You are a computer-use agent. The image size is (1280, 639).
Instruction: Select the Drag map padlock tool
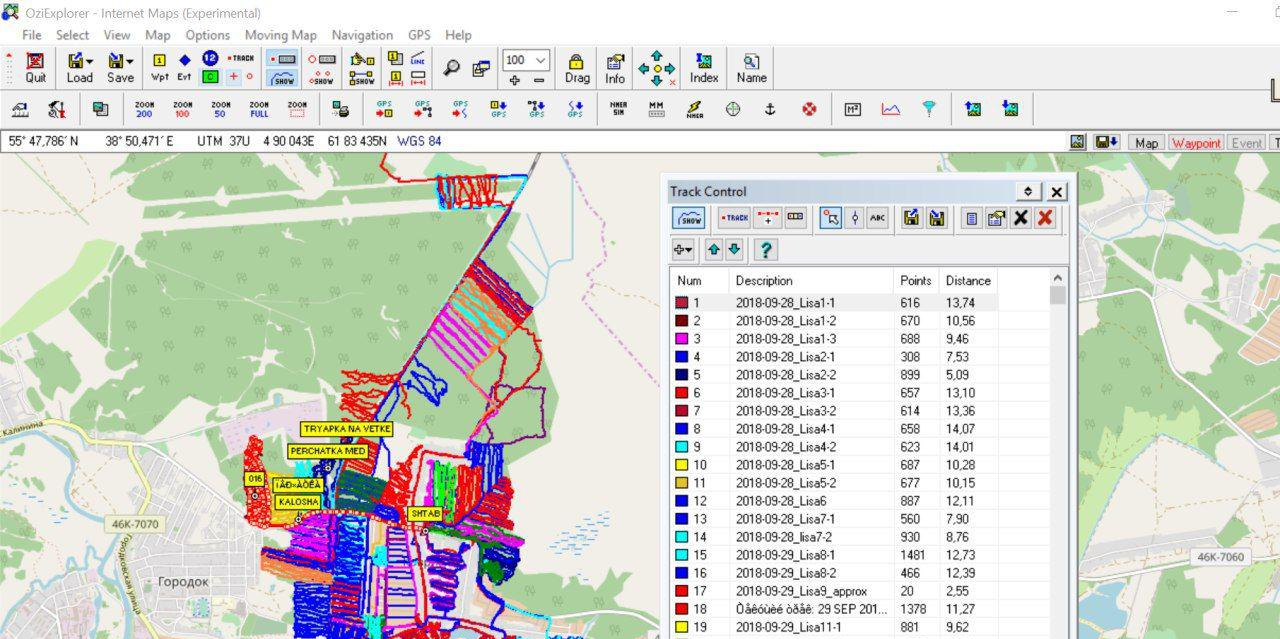(x=576, y=68)
